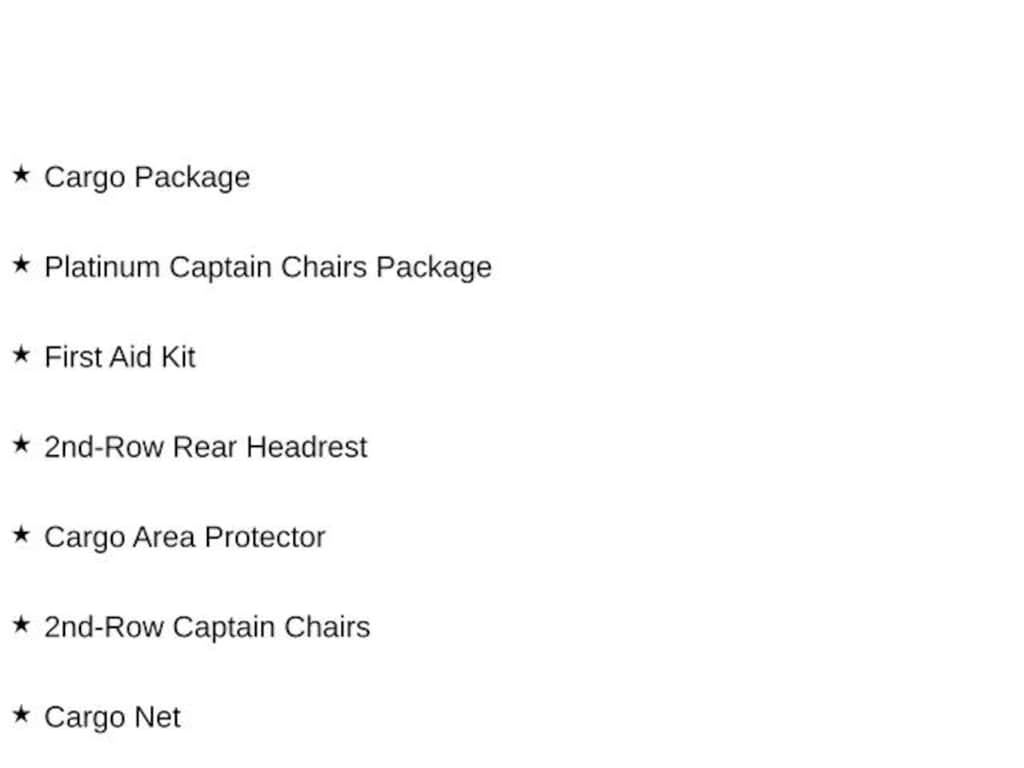
Task: Click the word Headrest in the list
Action: 307,447
